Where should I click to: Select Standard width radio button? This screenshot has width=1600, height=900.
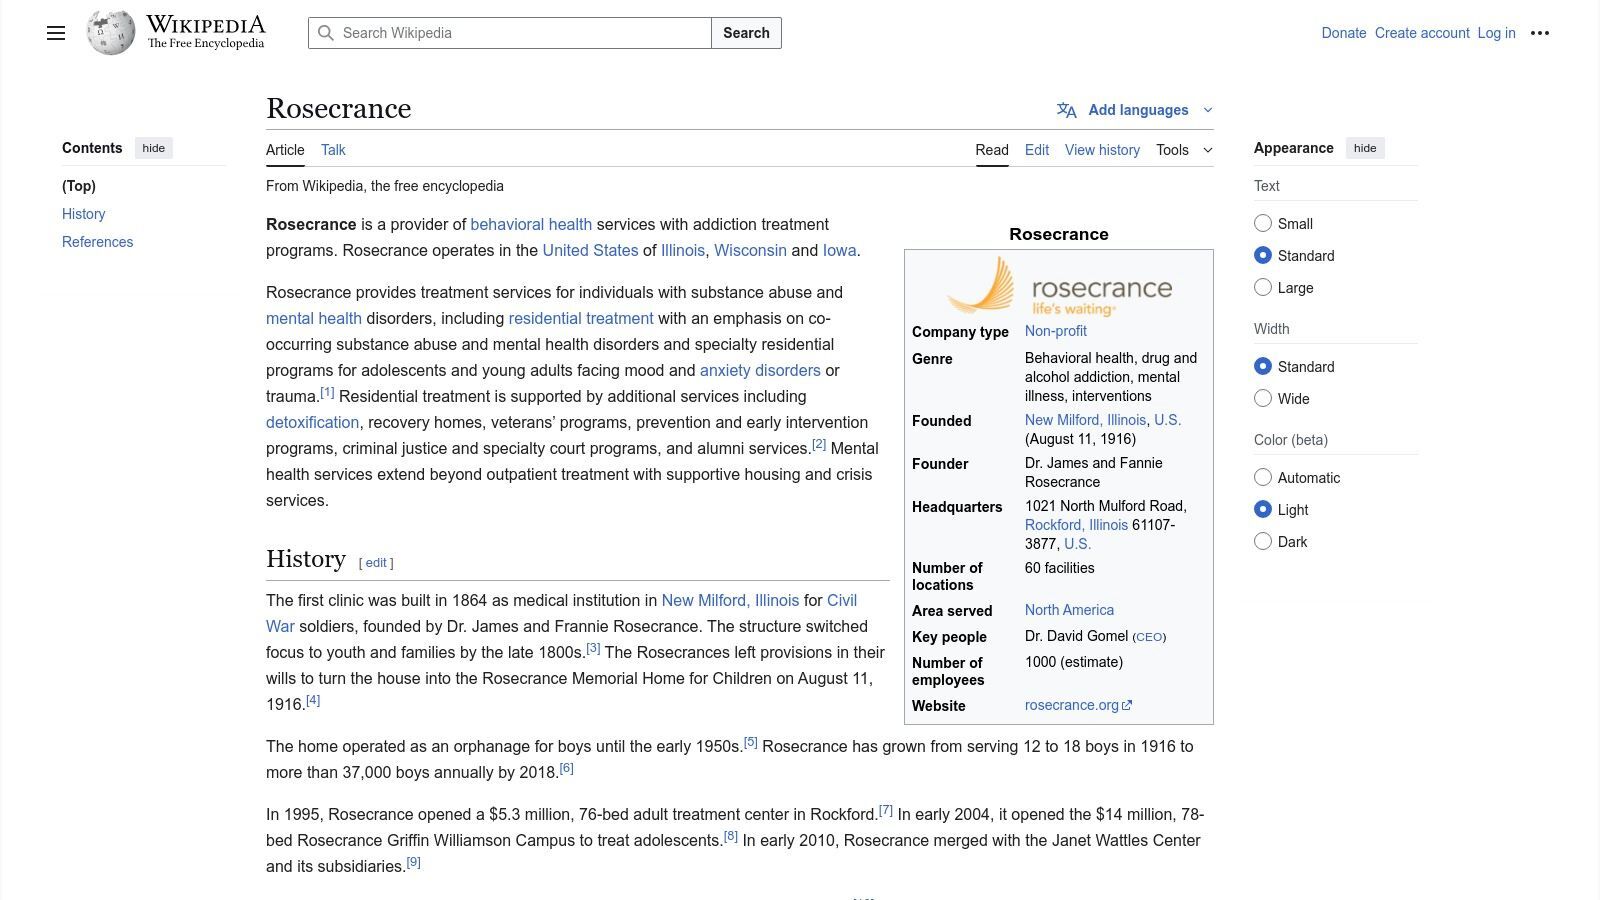(1263, 366)
